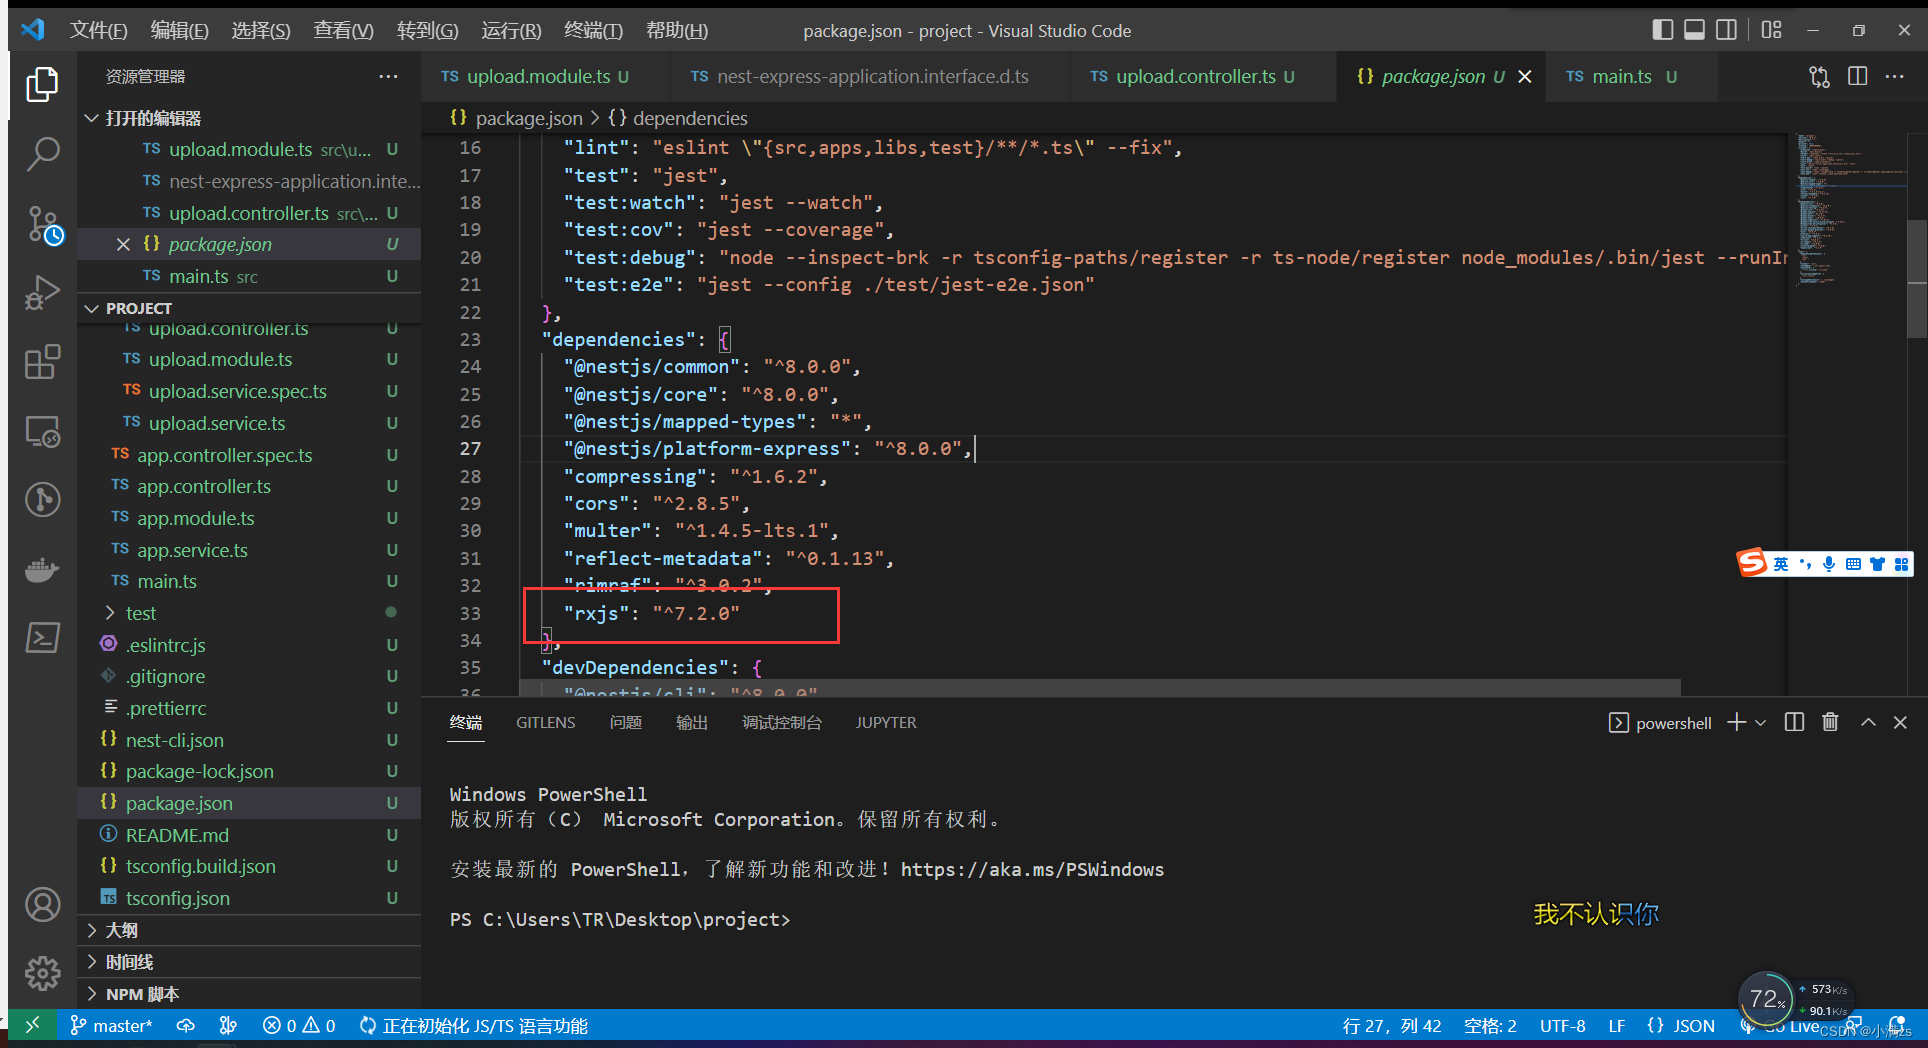
Task: Click Split Editor icon in editor toolbar
Action: [x=1857, y=76]
